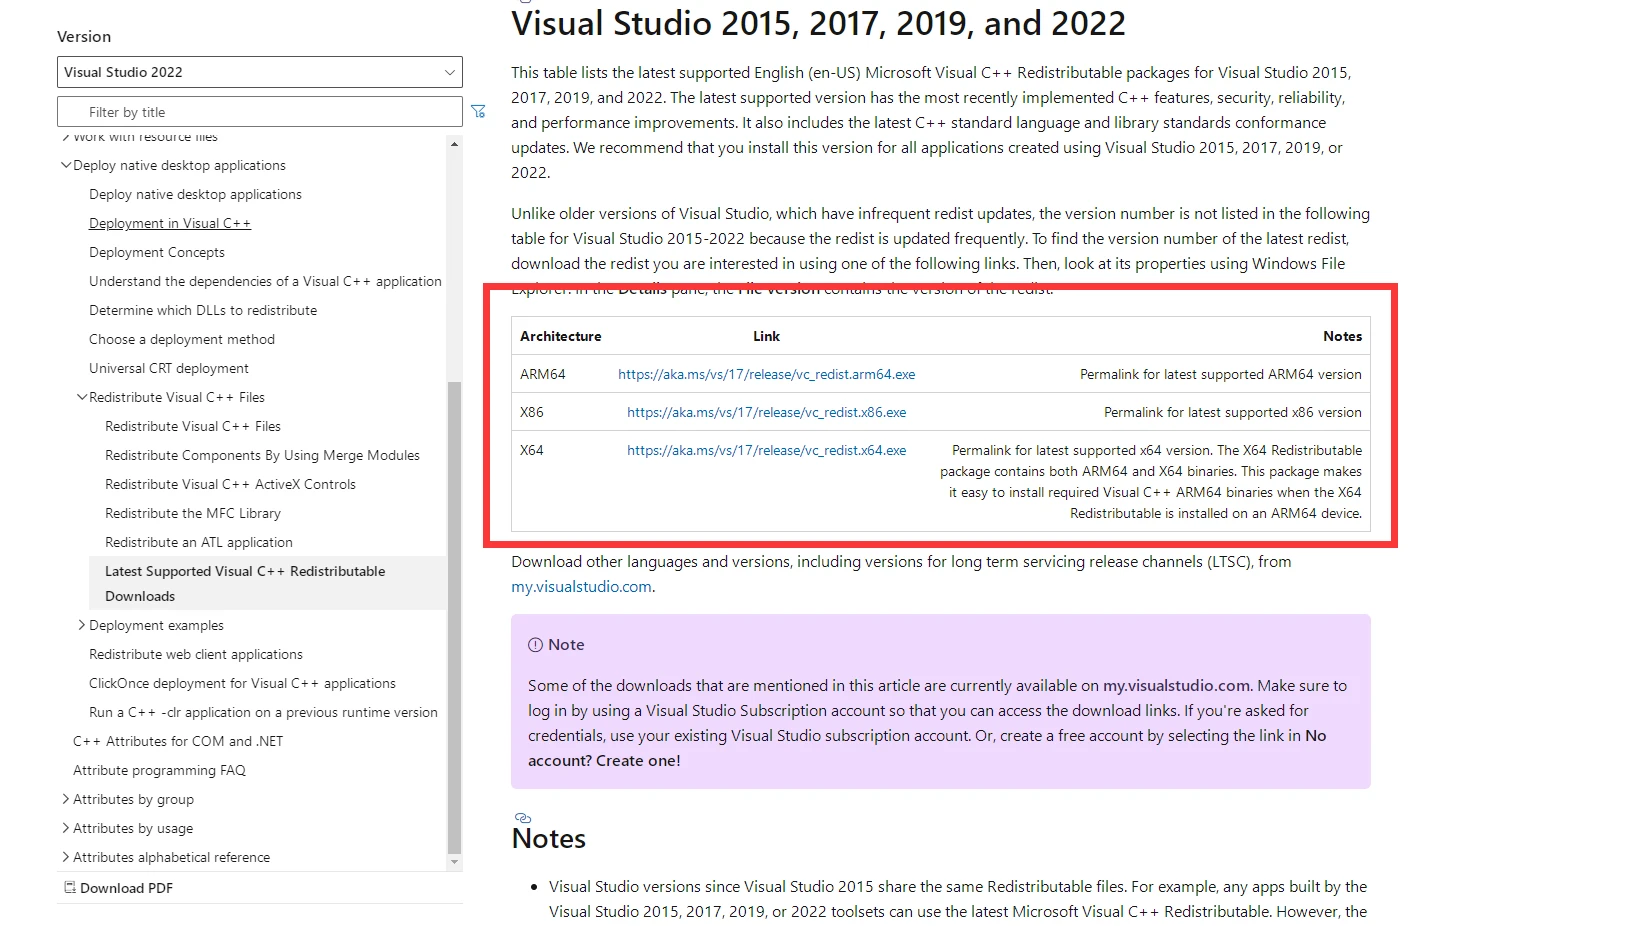Click the Architecture column header
This screenshot has width=1626, height=926.
click(560, 336)
